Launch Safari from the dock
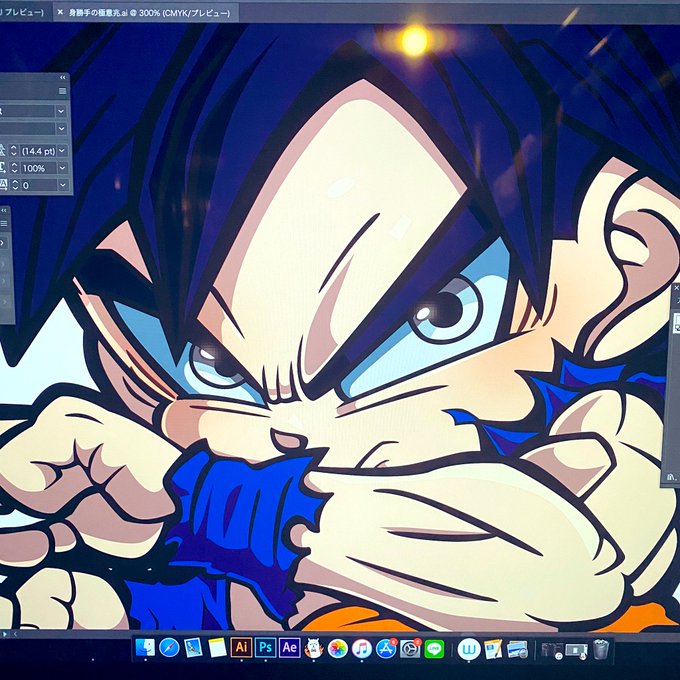The image size is (680, 680). (169, 648)
